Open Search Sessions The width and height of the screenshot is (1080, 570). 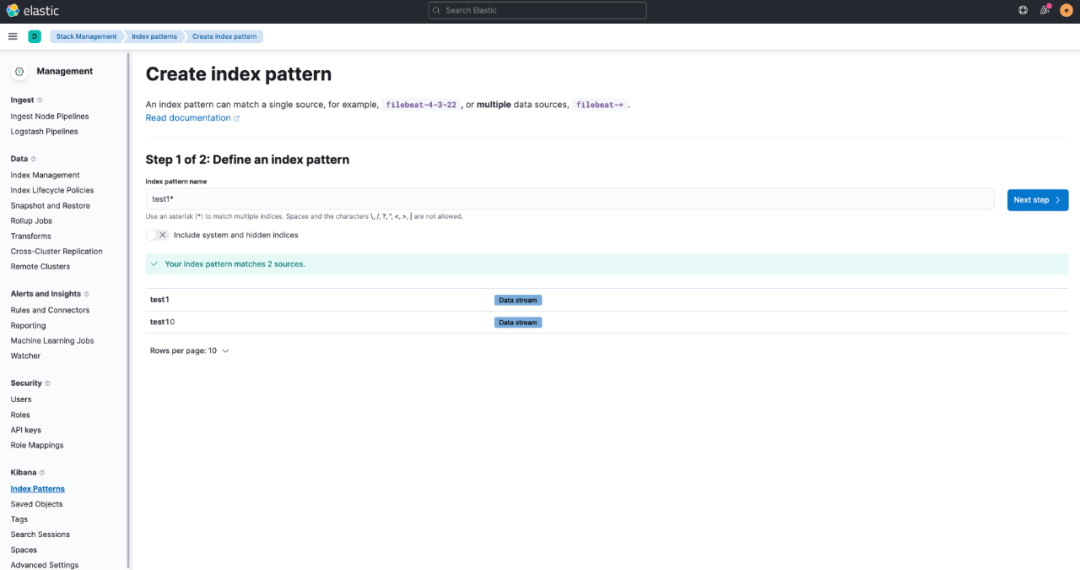click(40, 535)
